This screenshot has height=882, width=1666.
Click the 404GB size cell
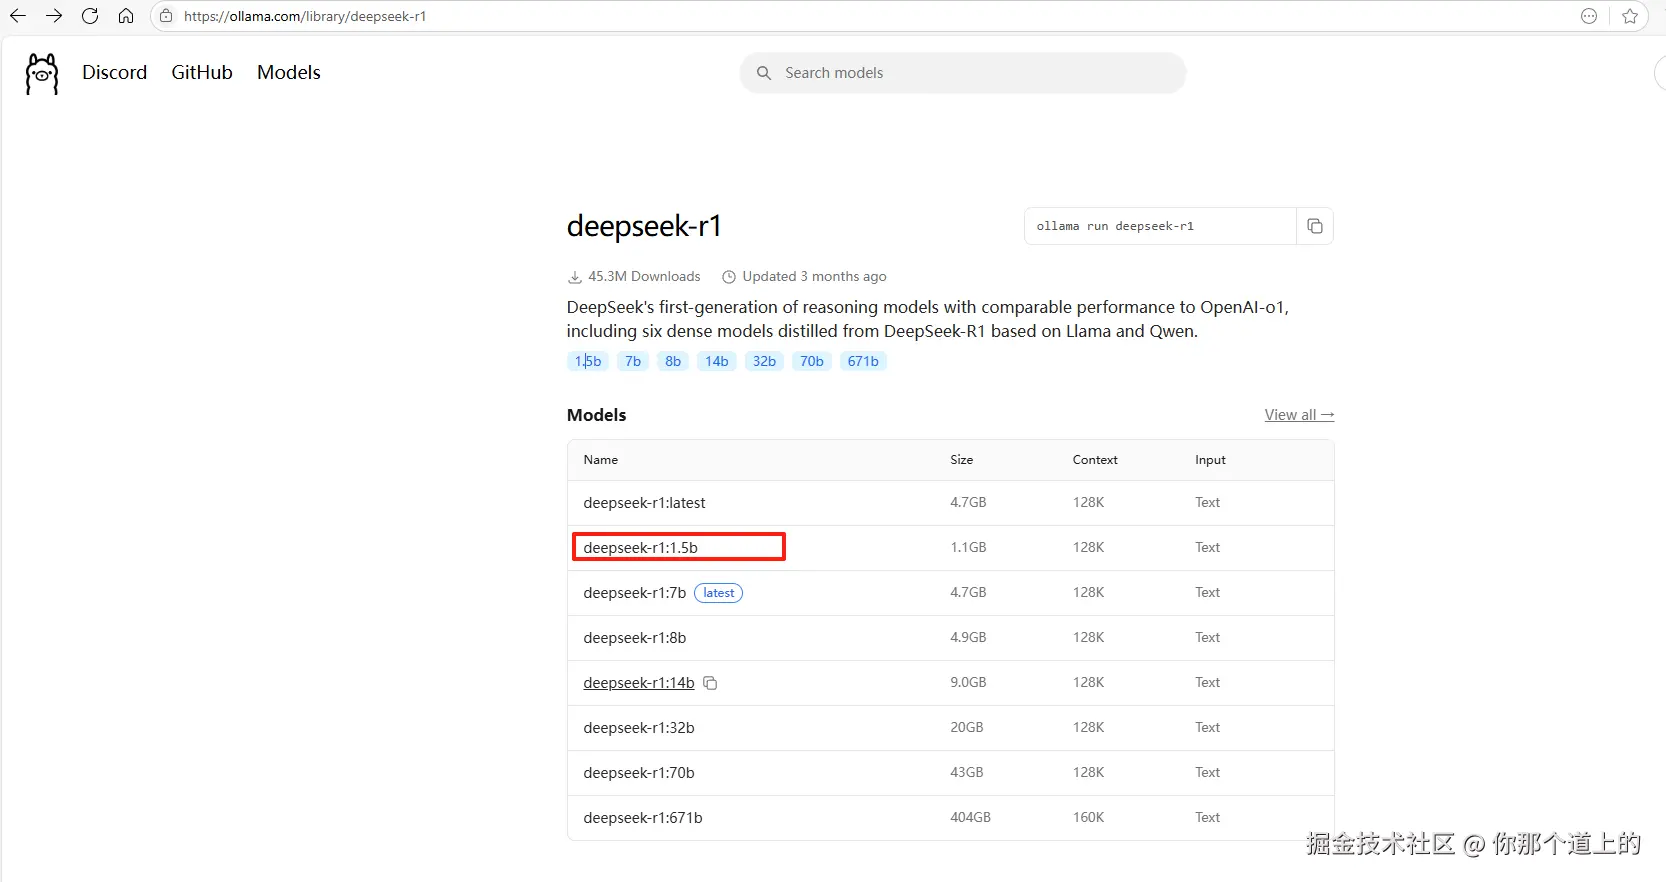pos(970,818)
